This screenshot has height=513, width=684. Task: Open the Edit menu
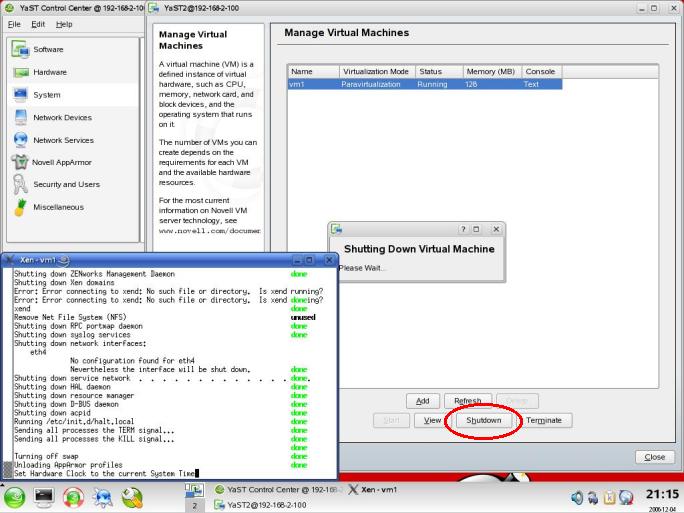point(38,24)
